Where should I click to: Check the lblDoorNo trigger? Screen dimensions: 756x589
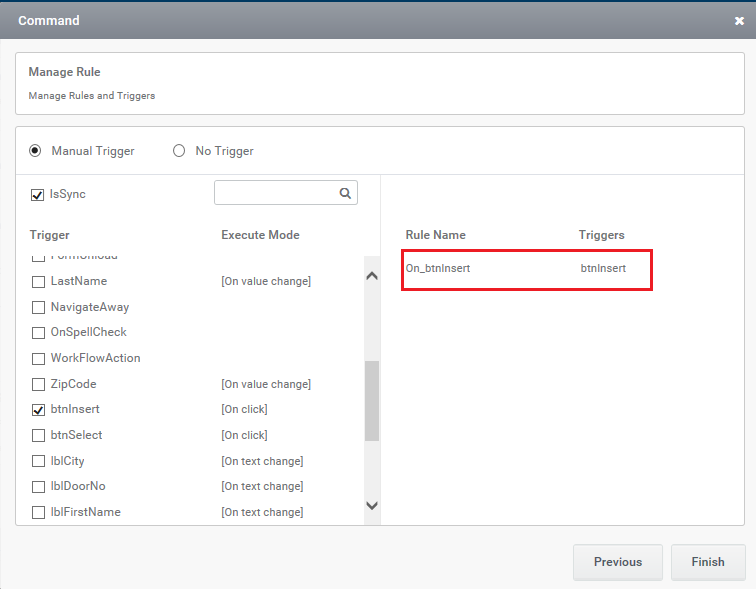[39, 487]
